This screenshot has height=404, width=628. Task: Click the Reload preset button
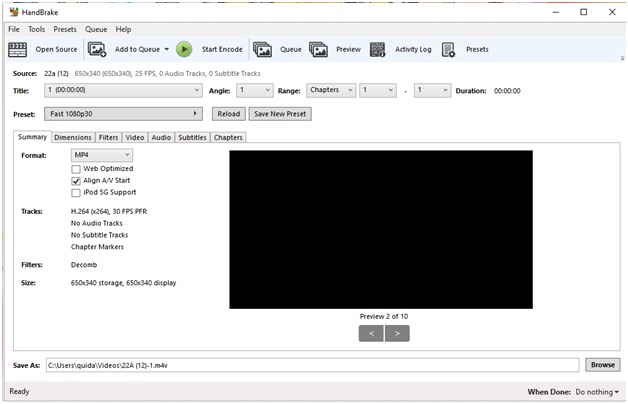[229, 114]
